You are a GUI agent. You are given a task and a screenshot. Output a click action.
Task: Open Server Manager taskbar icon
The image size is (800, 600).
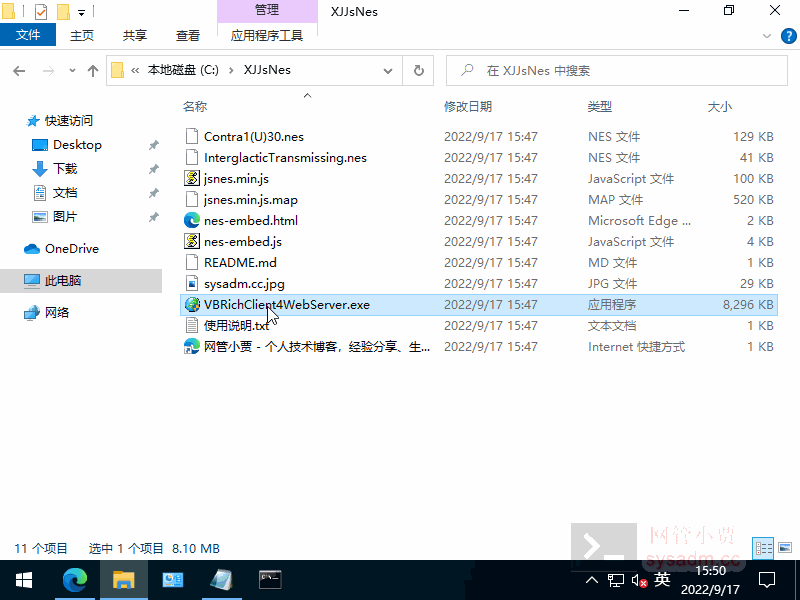(x=172, y=580)
